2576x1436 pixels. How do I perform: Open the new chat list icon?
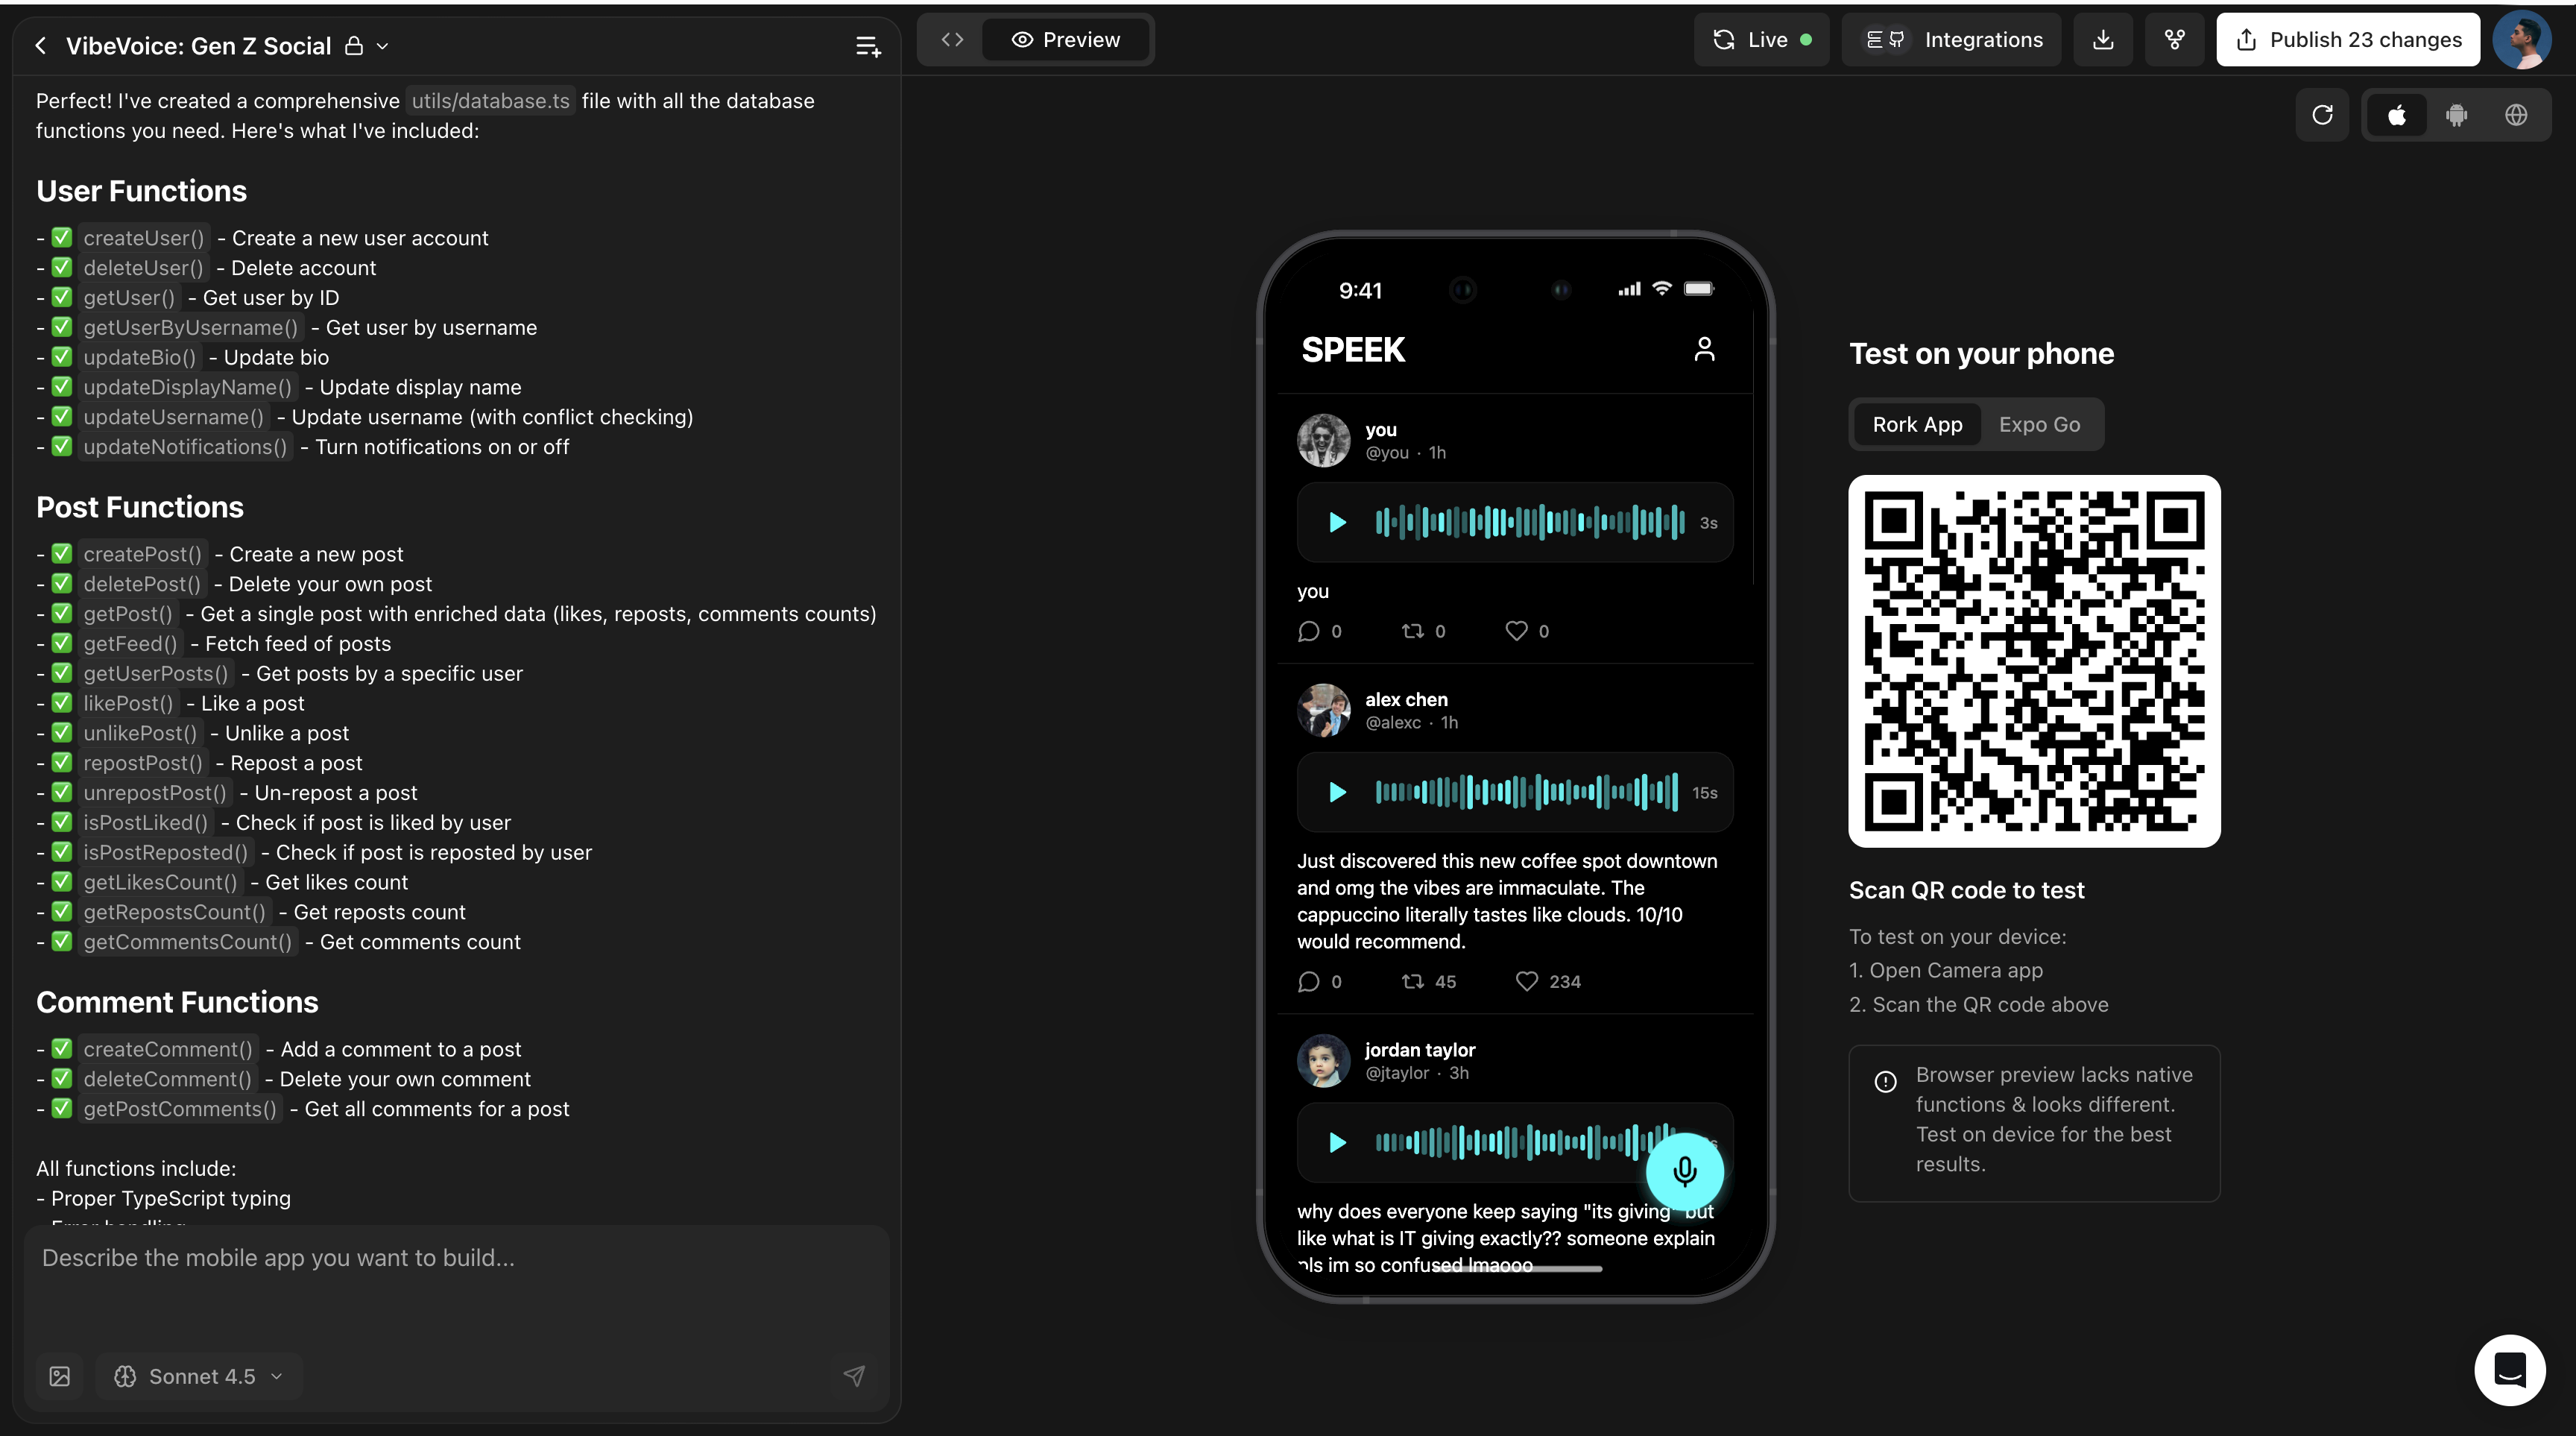click(868, 46)
